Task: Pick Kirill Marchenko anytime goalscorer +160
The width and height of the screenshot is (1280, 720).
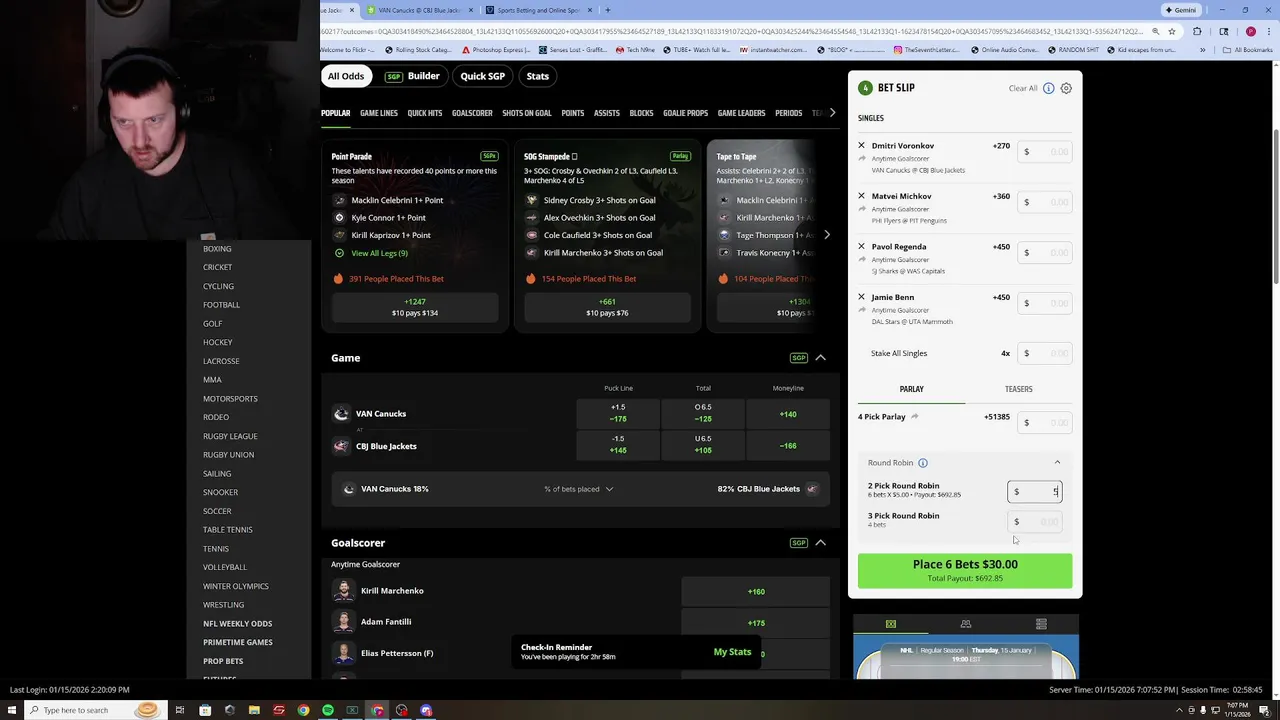Action: 756,591
